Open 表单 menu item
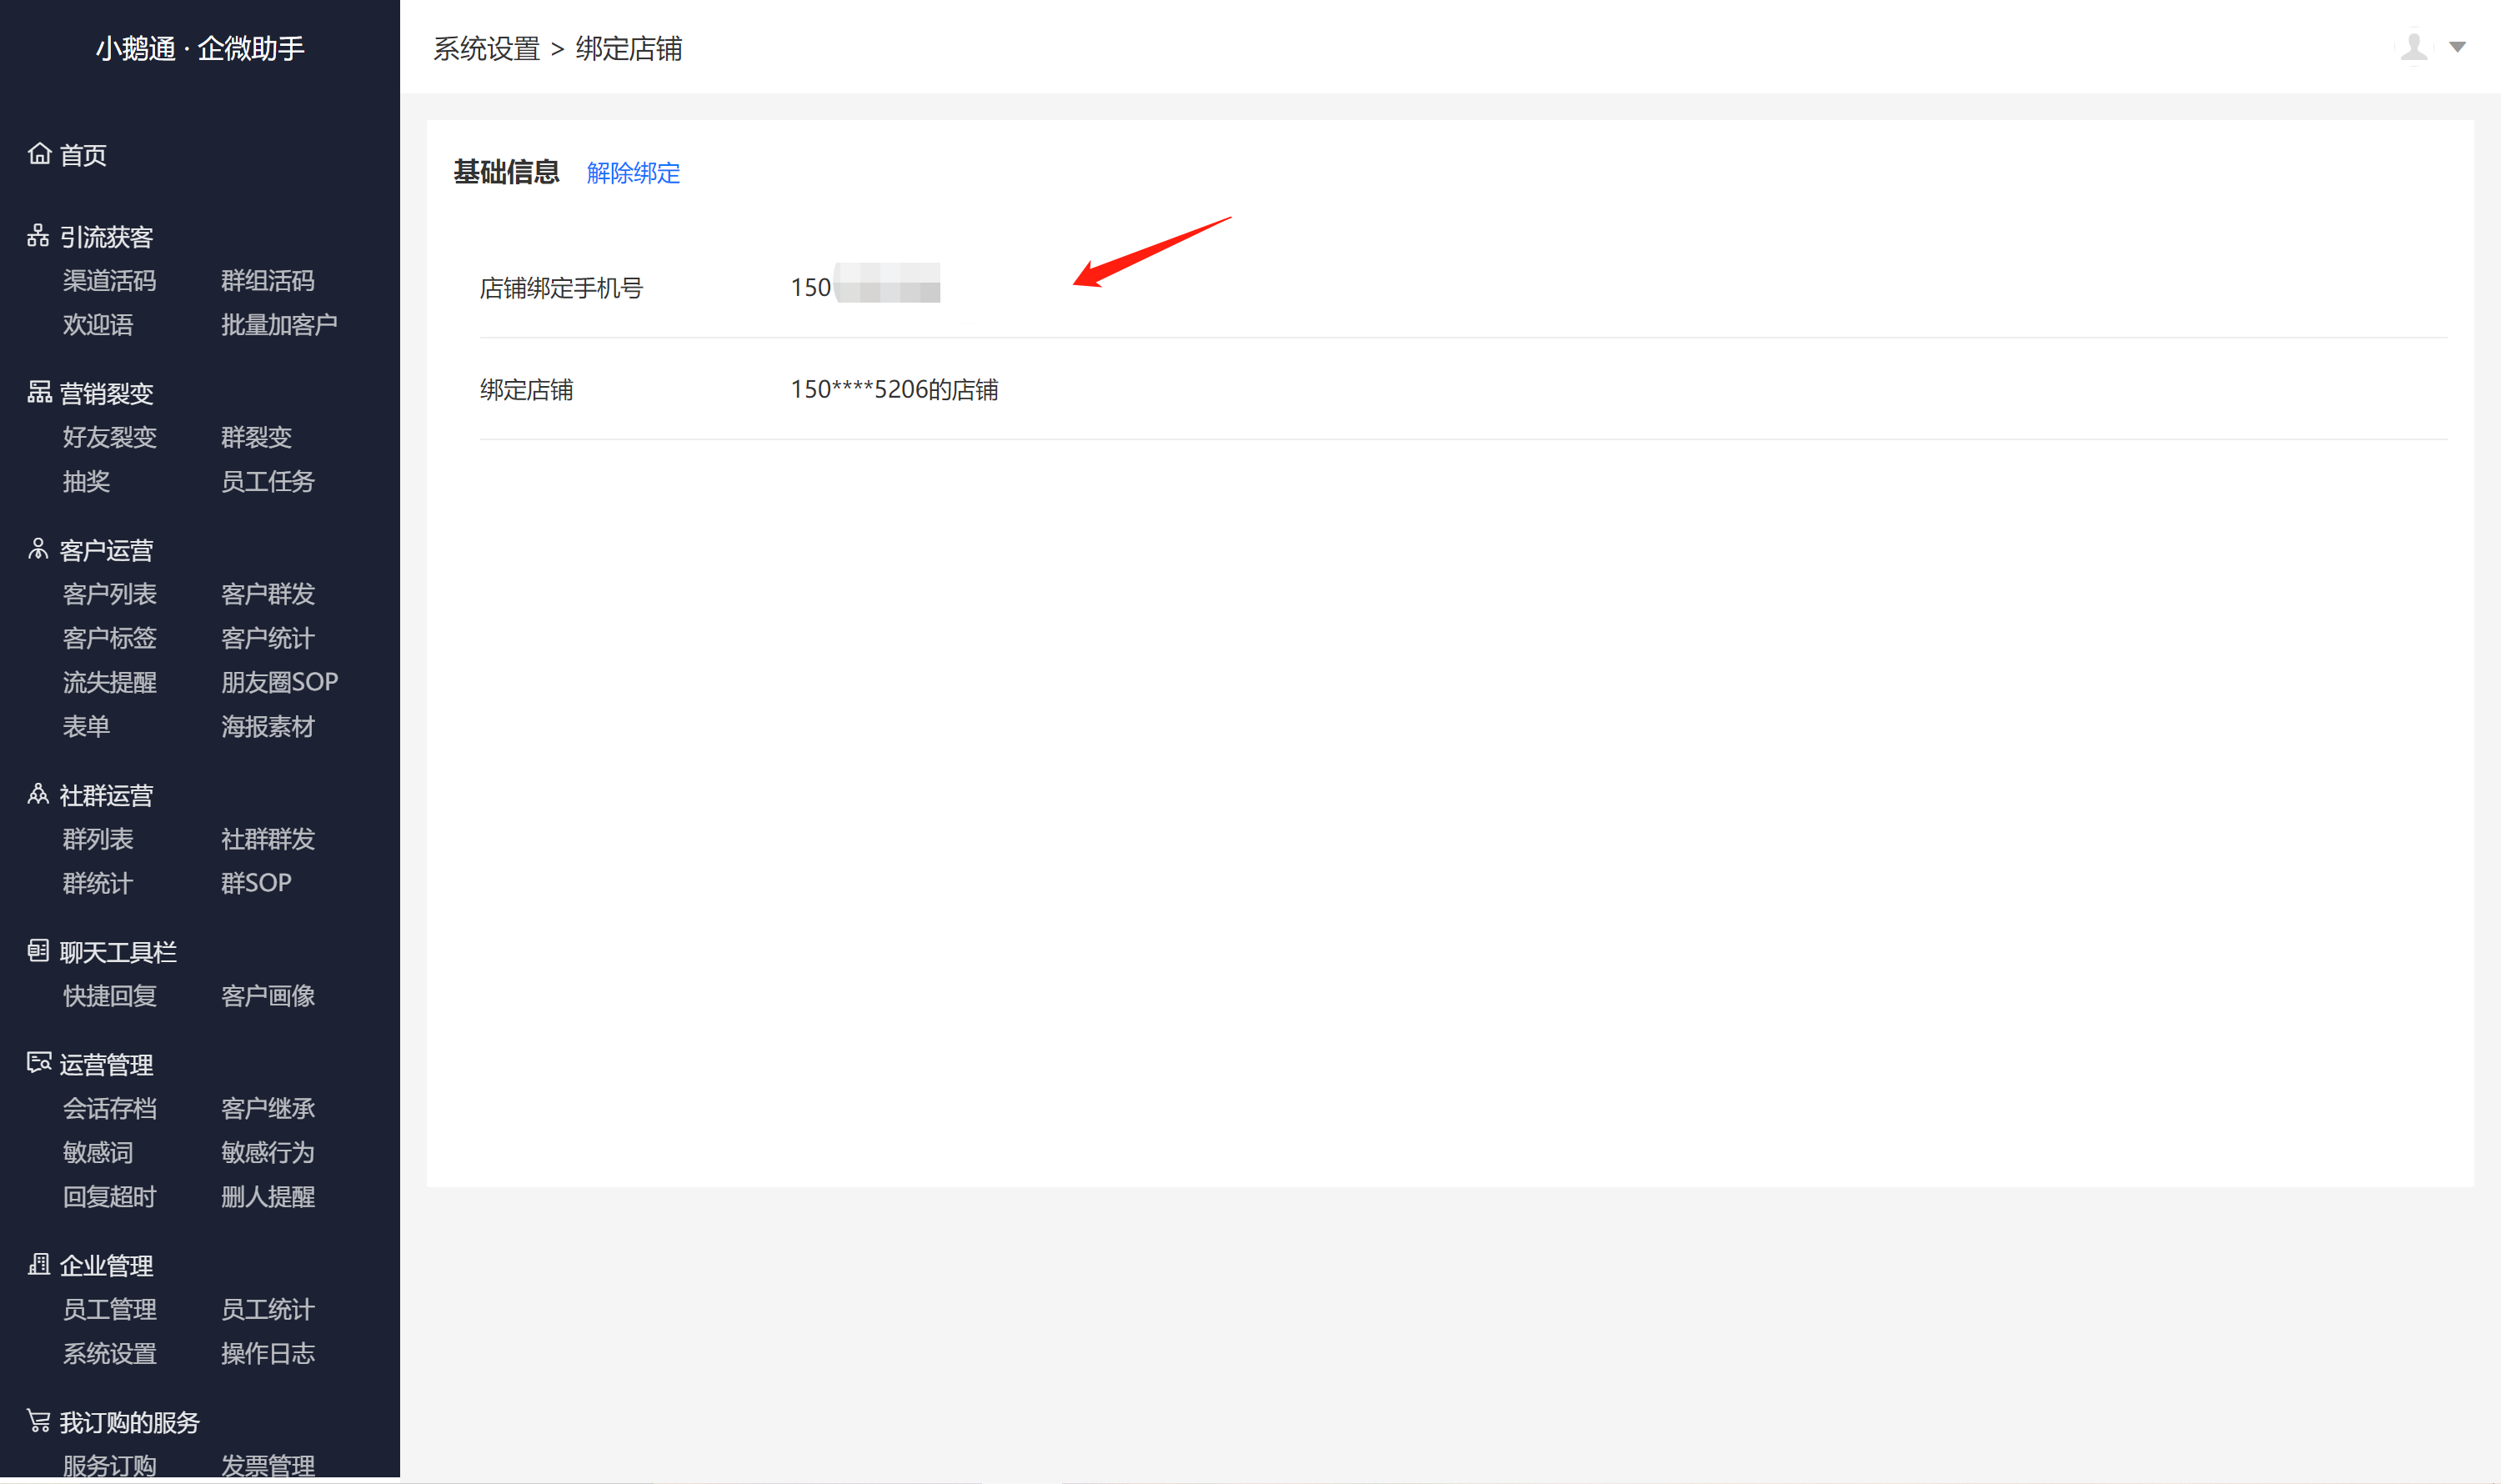 (x=86, y=727)
